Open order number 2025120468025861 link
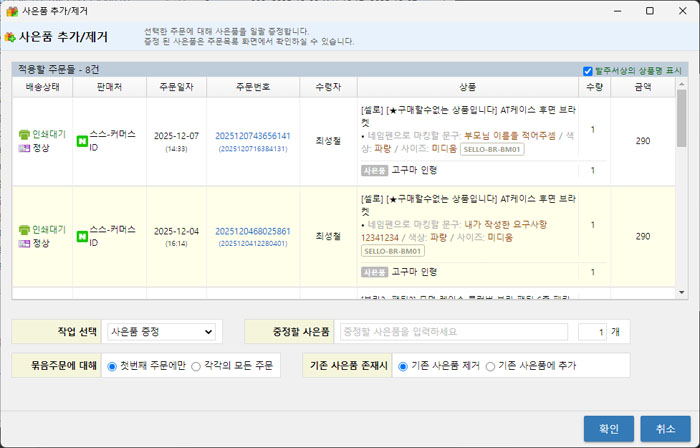The image size is (700, 448). pyautogui.click(x=253, y=231)
